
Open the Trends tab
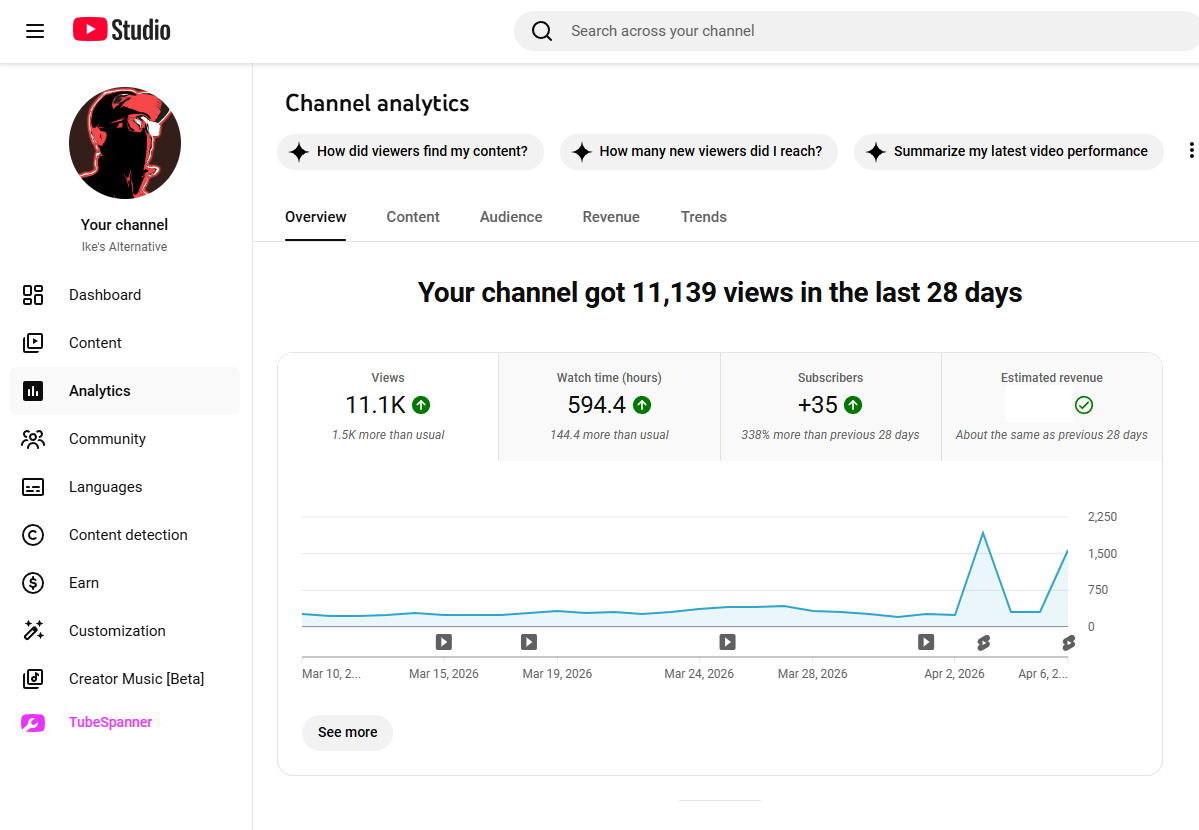[x=703, y=217]
